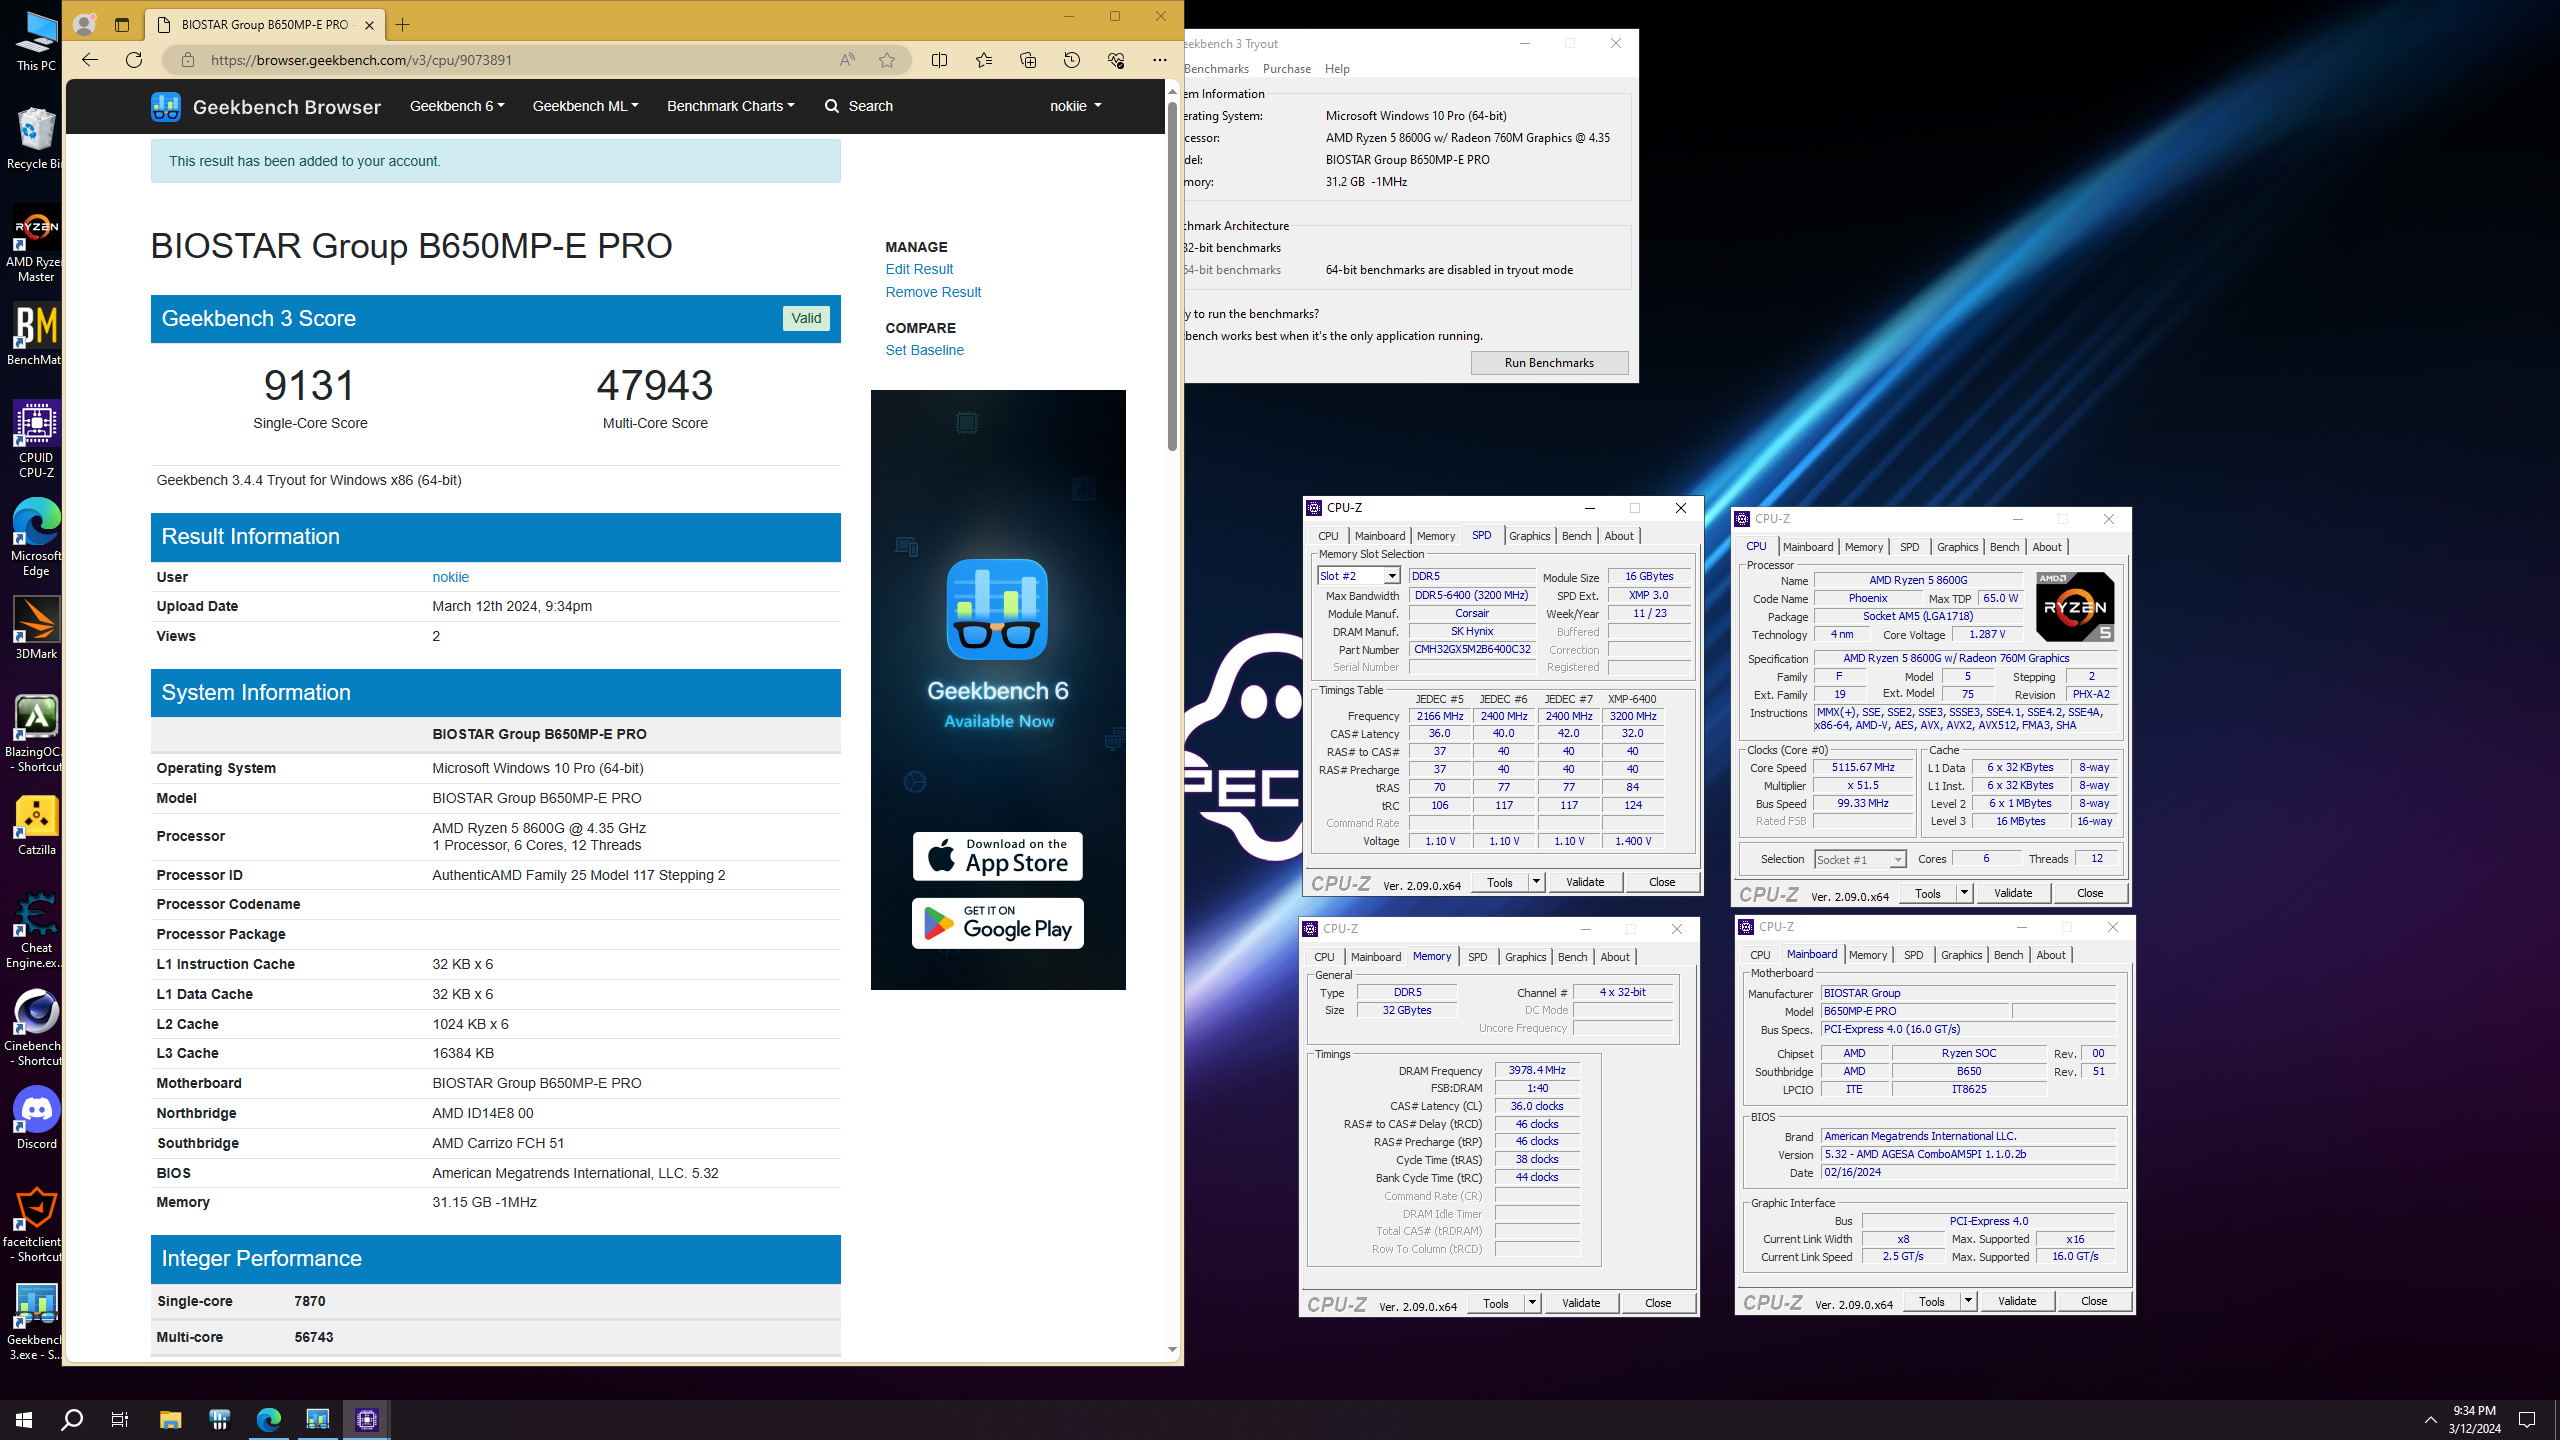Click Set Baseline link
This screenshot has height=1440, width=2560.
point(924,350)
